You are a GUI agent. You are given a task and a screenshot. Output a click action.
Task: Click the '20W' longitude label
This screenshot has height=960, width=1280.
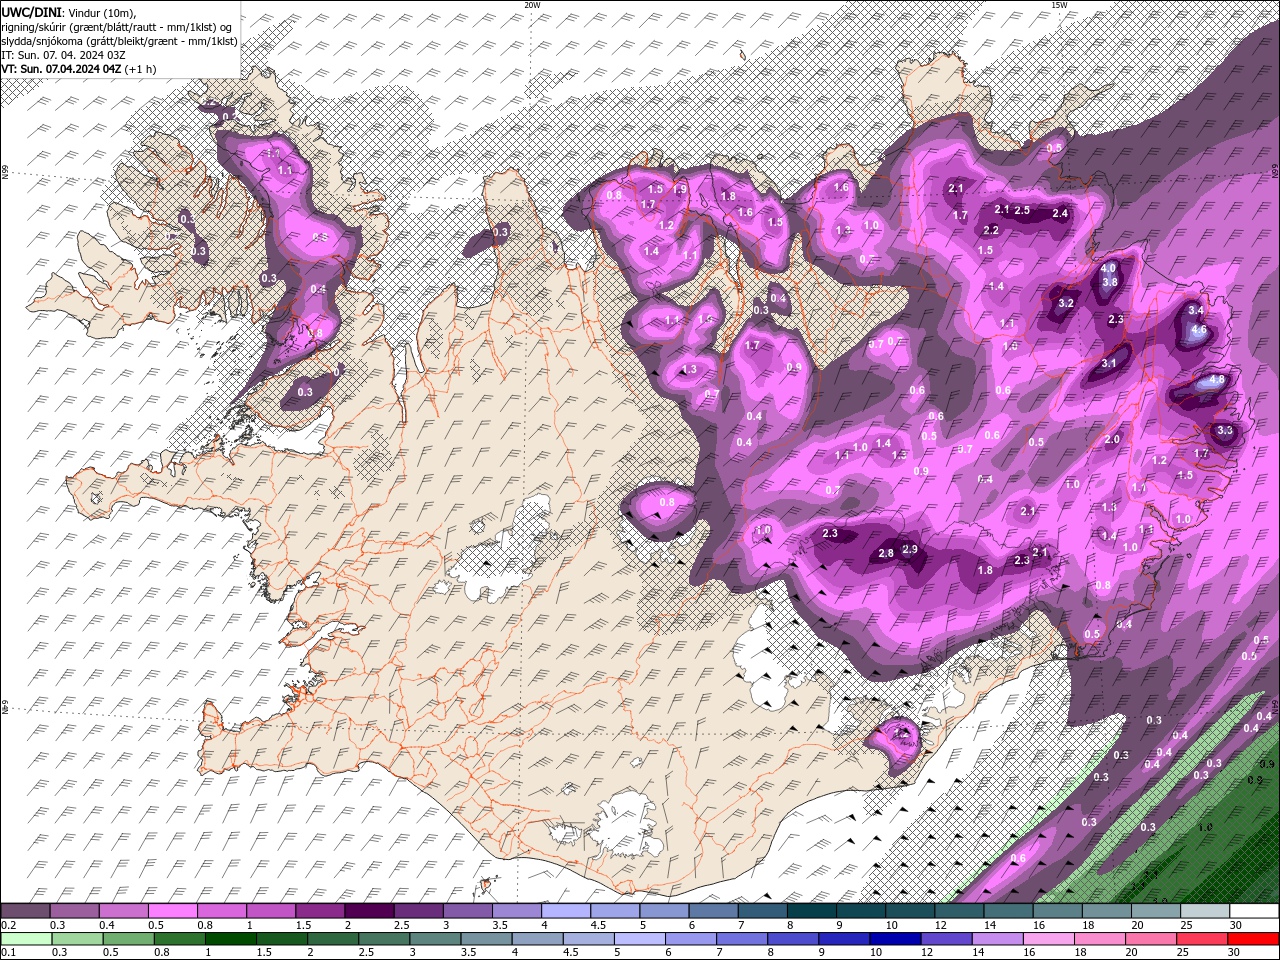tap(532, 5)
